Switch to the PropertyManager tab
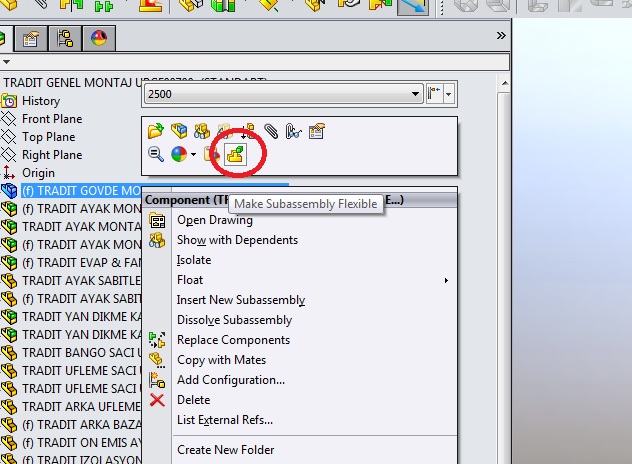The image size is (632, 464). point(31,39)
